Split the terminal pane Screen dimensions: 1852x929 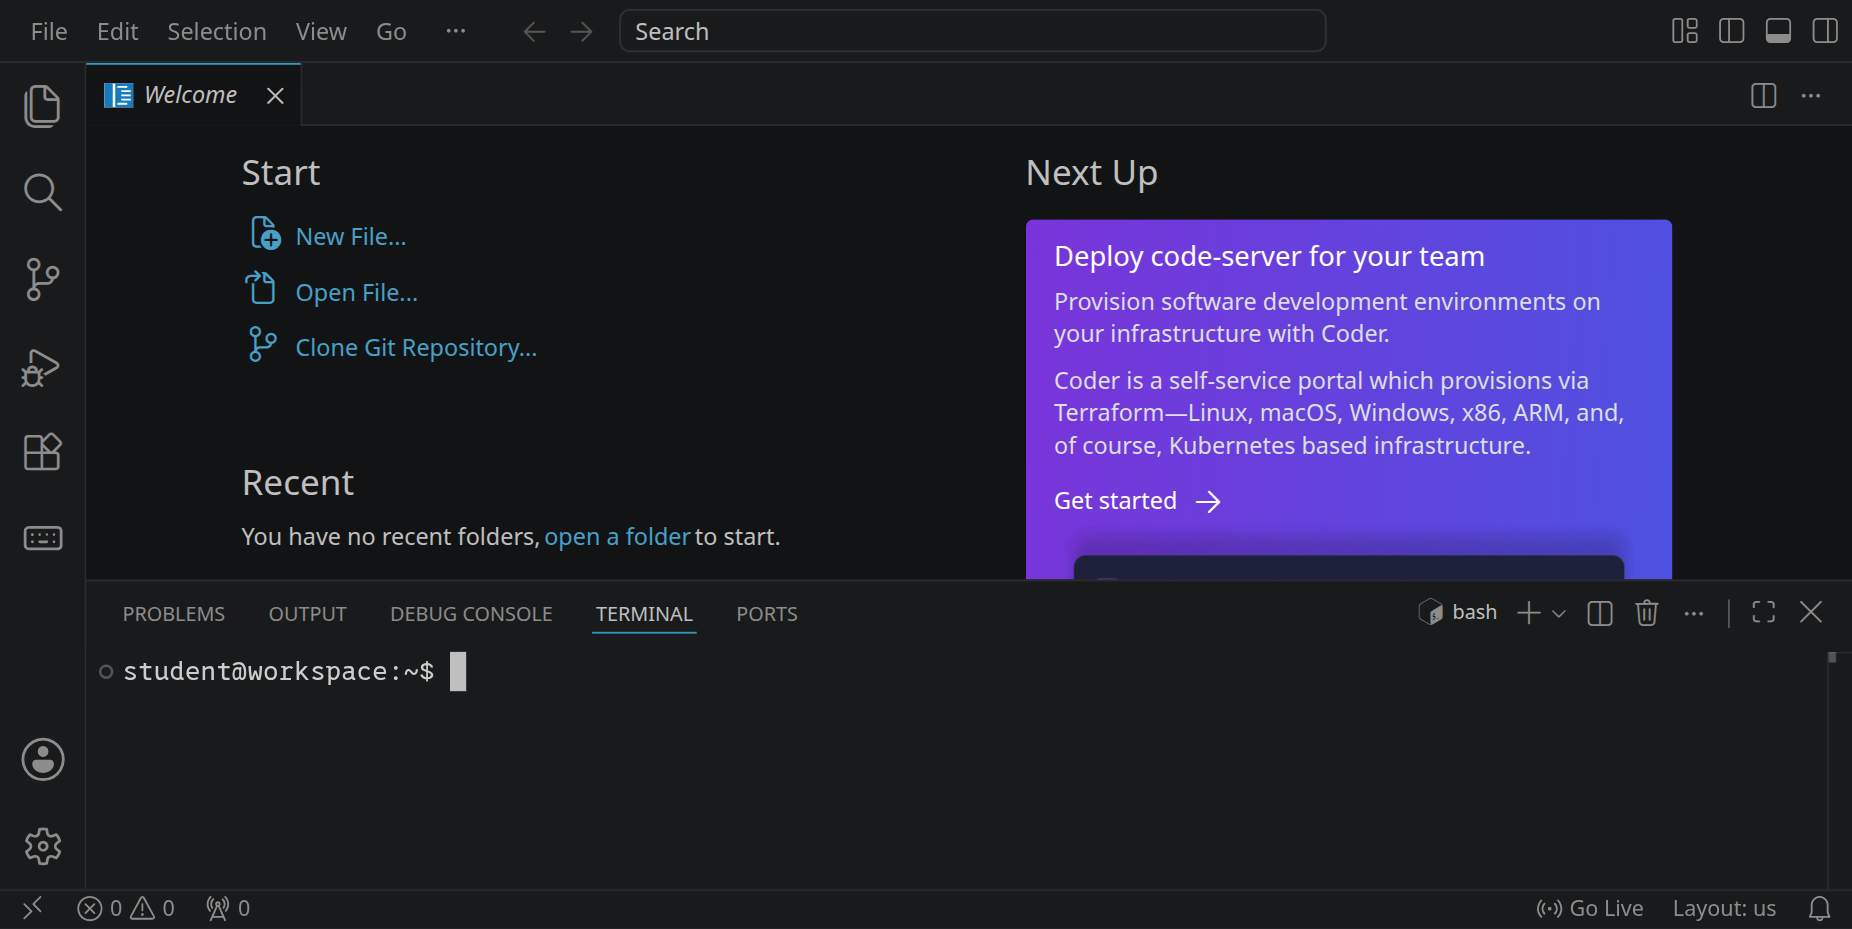(x=1600, y=613)
